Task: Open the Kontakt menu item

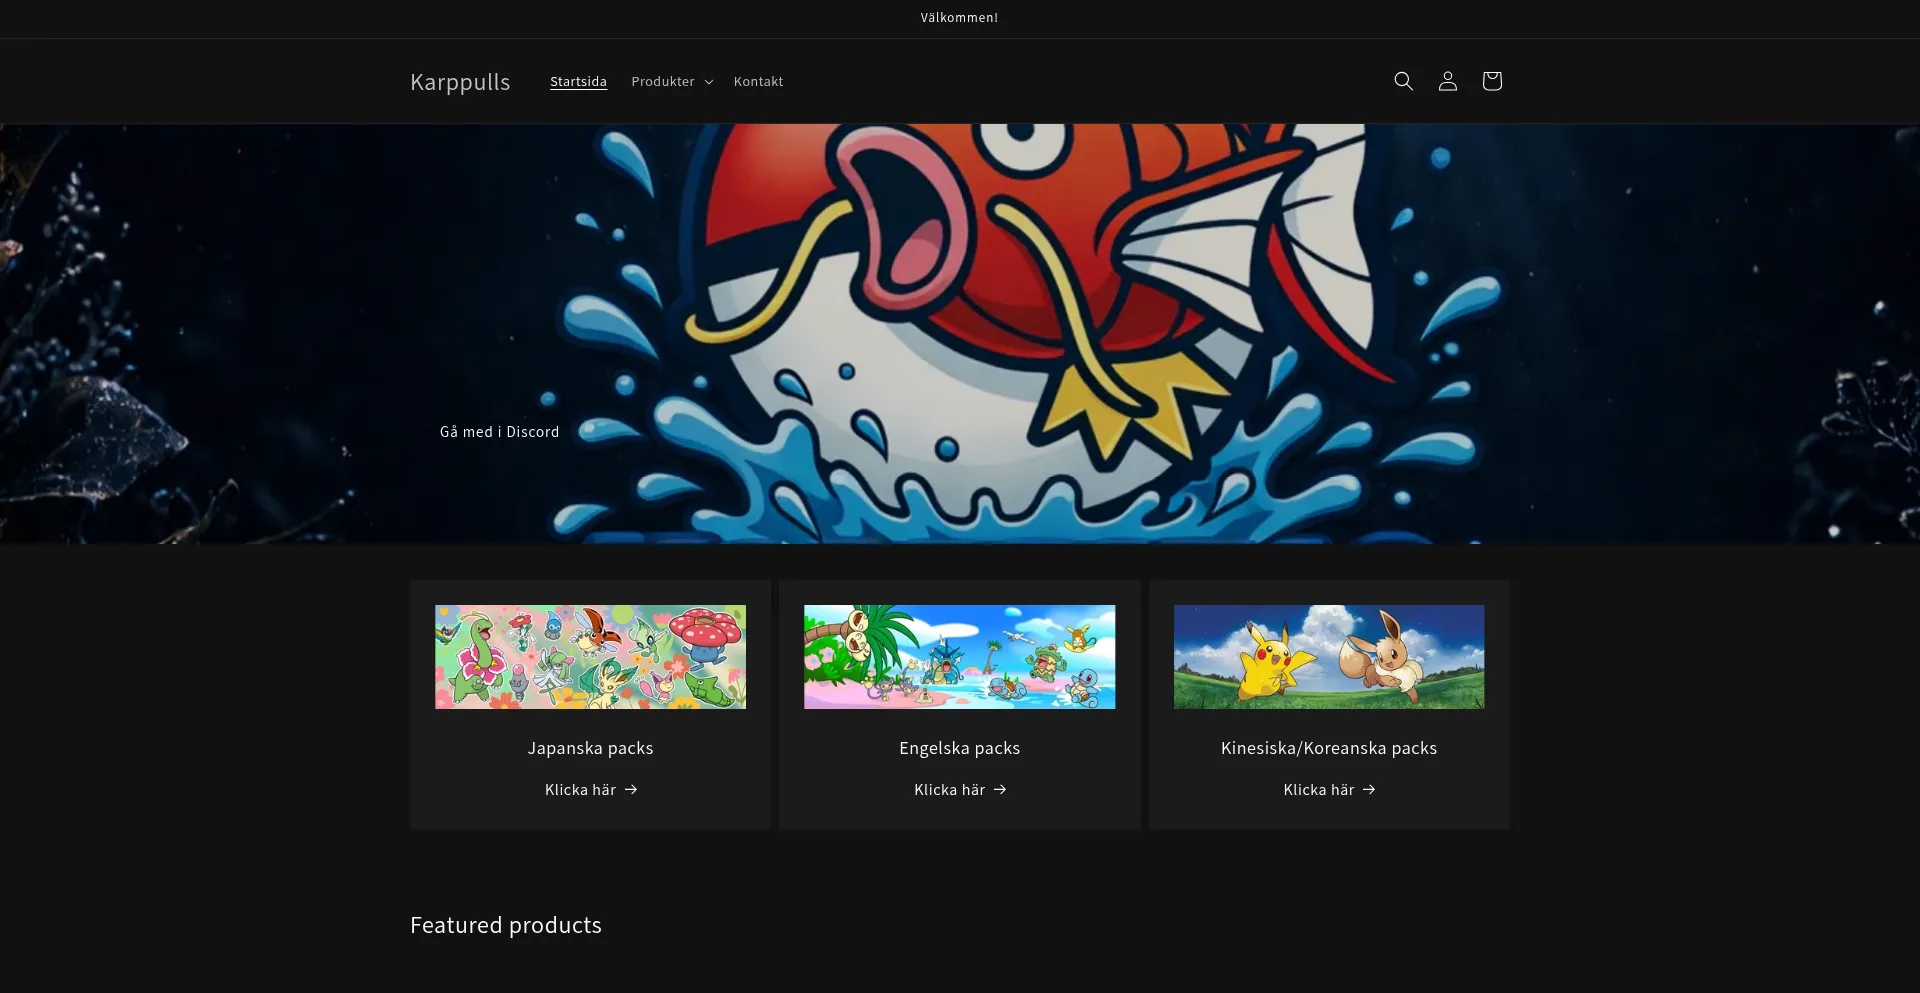Action: click(758, 82)
